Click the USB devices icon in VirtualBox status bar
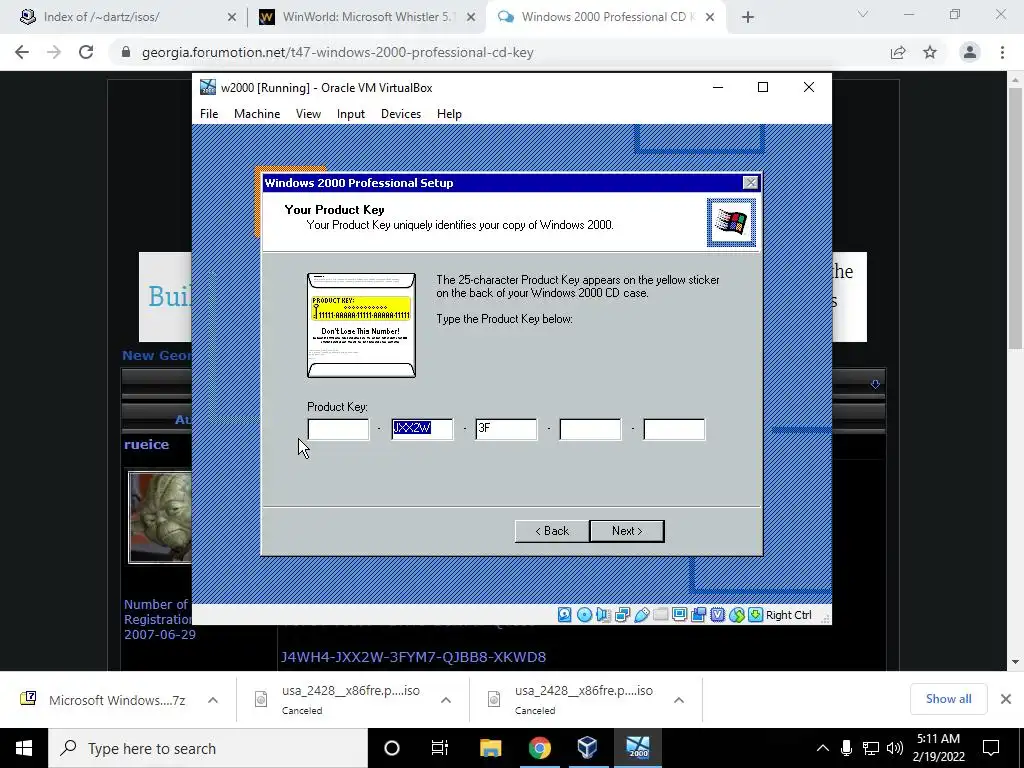The image size is (1024, 768). coord(641,615)
